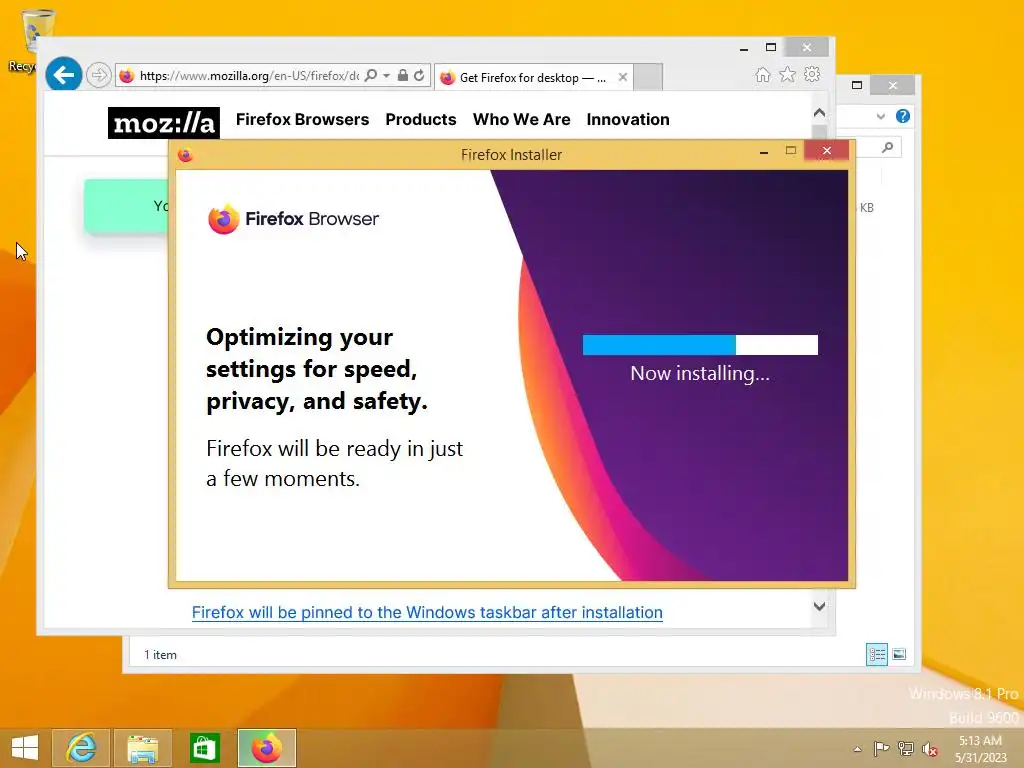Open the Products menu

(x=421, y=120)
